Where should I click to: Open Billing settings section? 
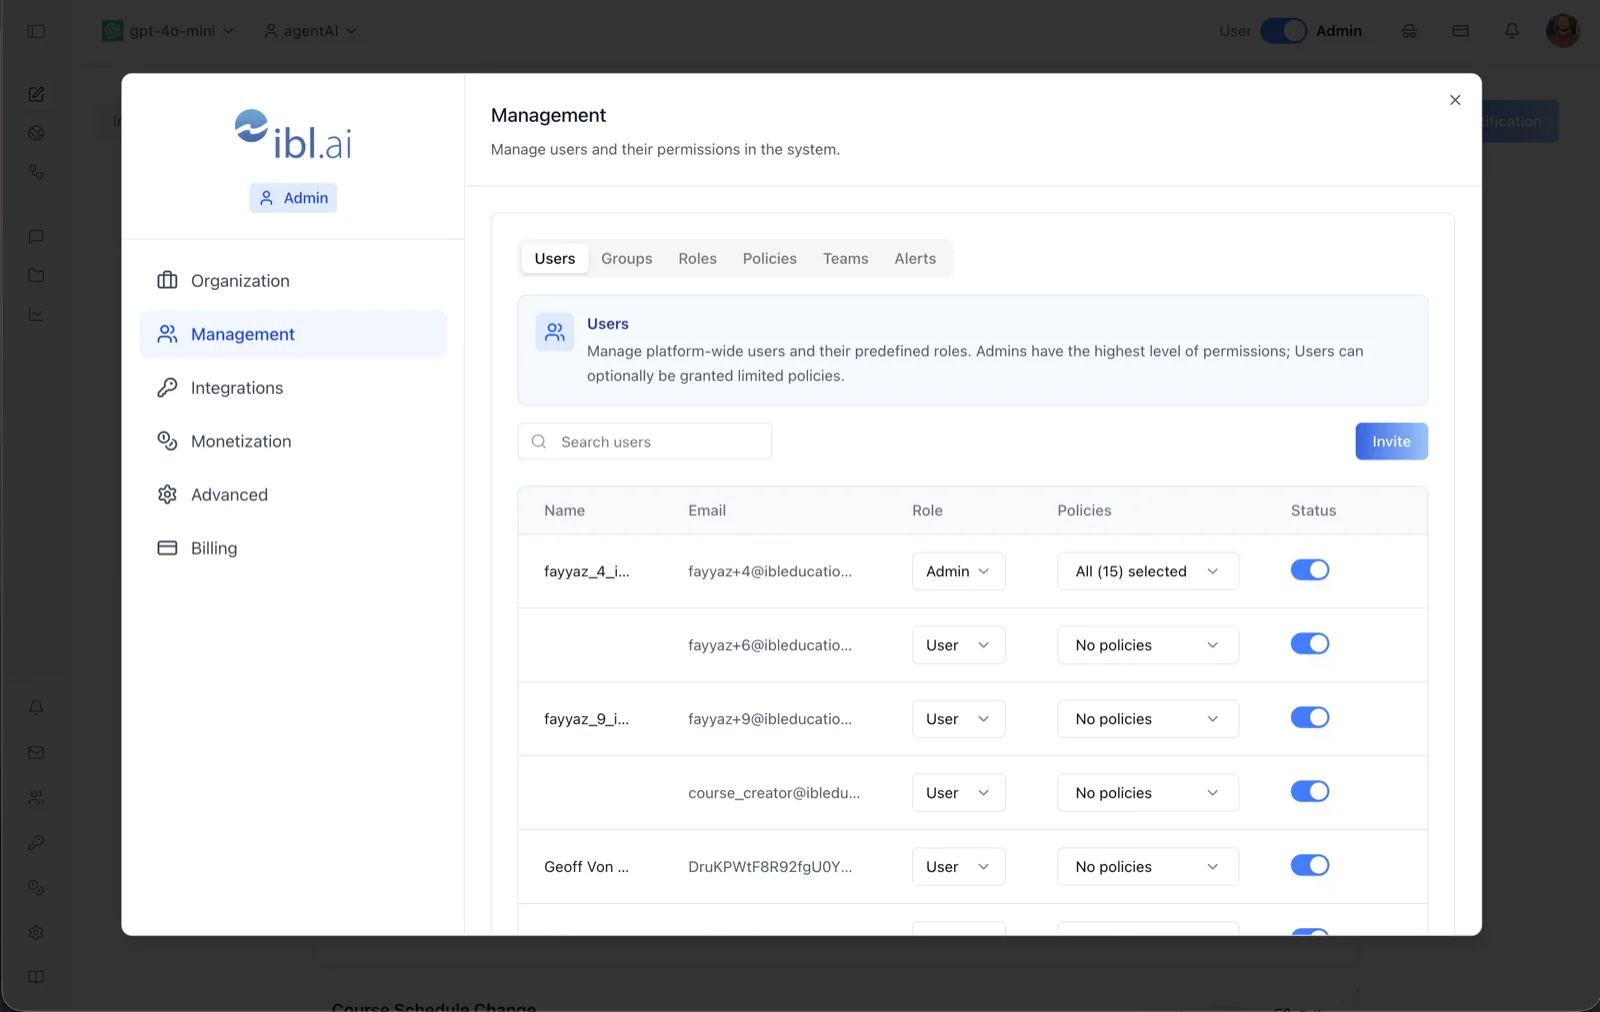pos(293,548)
